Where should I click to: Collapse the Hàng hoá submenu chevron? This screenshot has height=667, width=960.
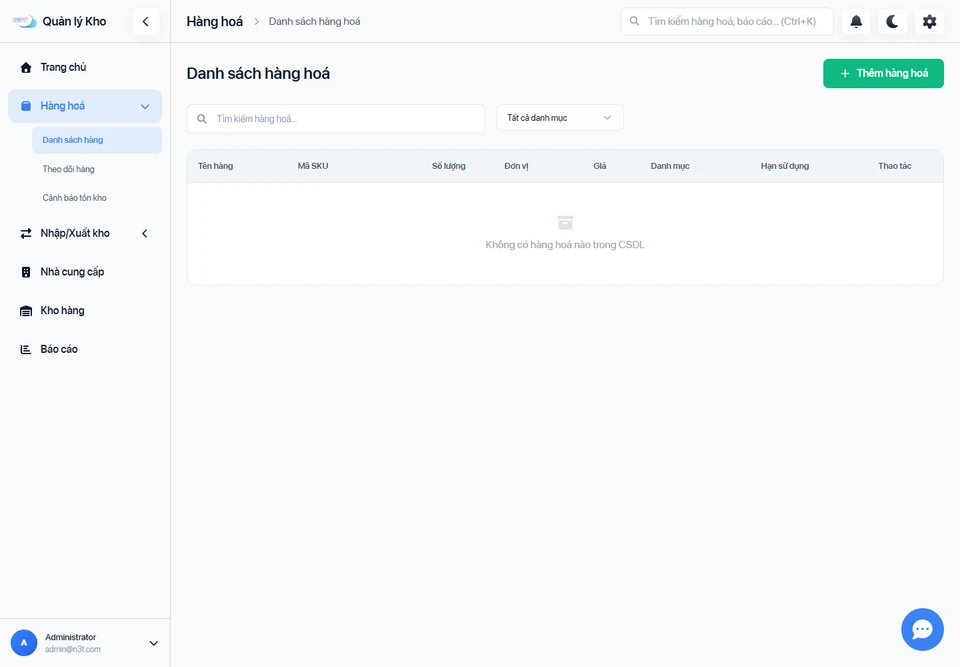click(145, 107)
